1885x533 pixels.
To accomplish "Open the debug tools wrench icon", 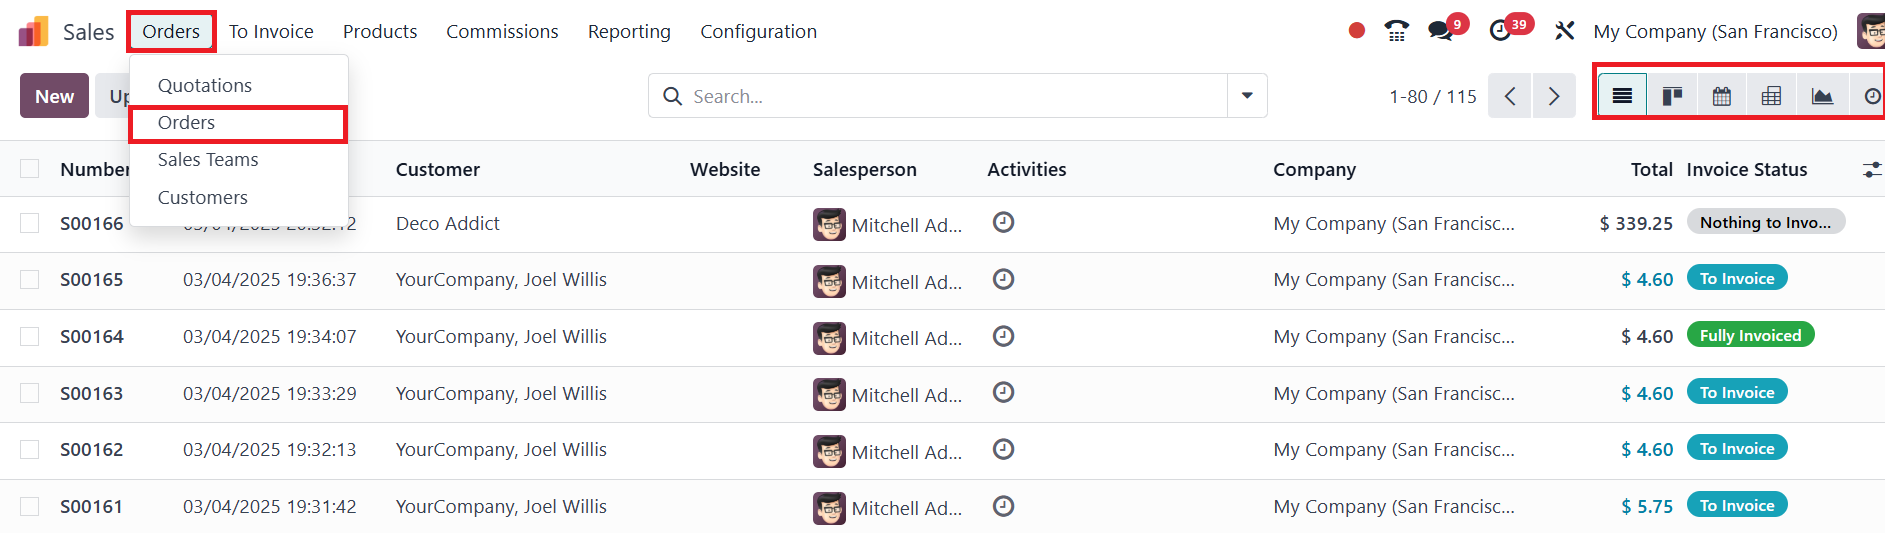I will [x=1565, y=31].
